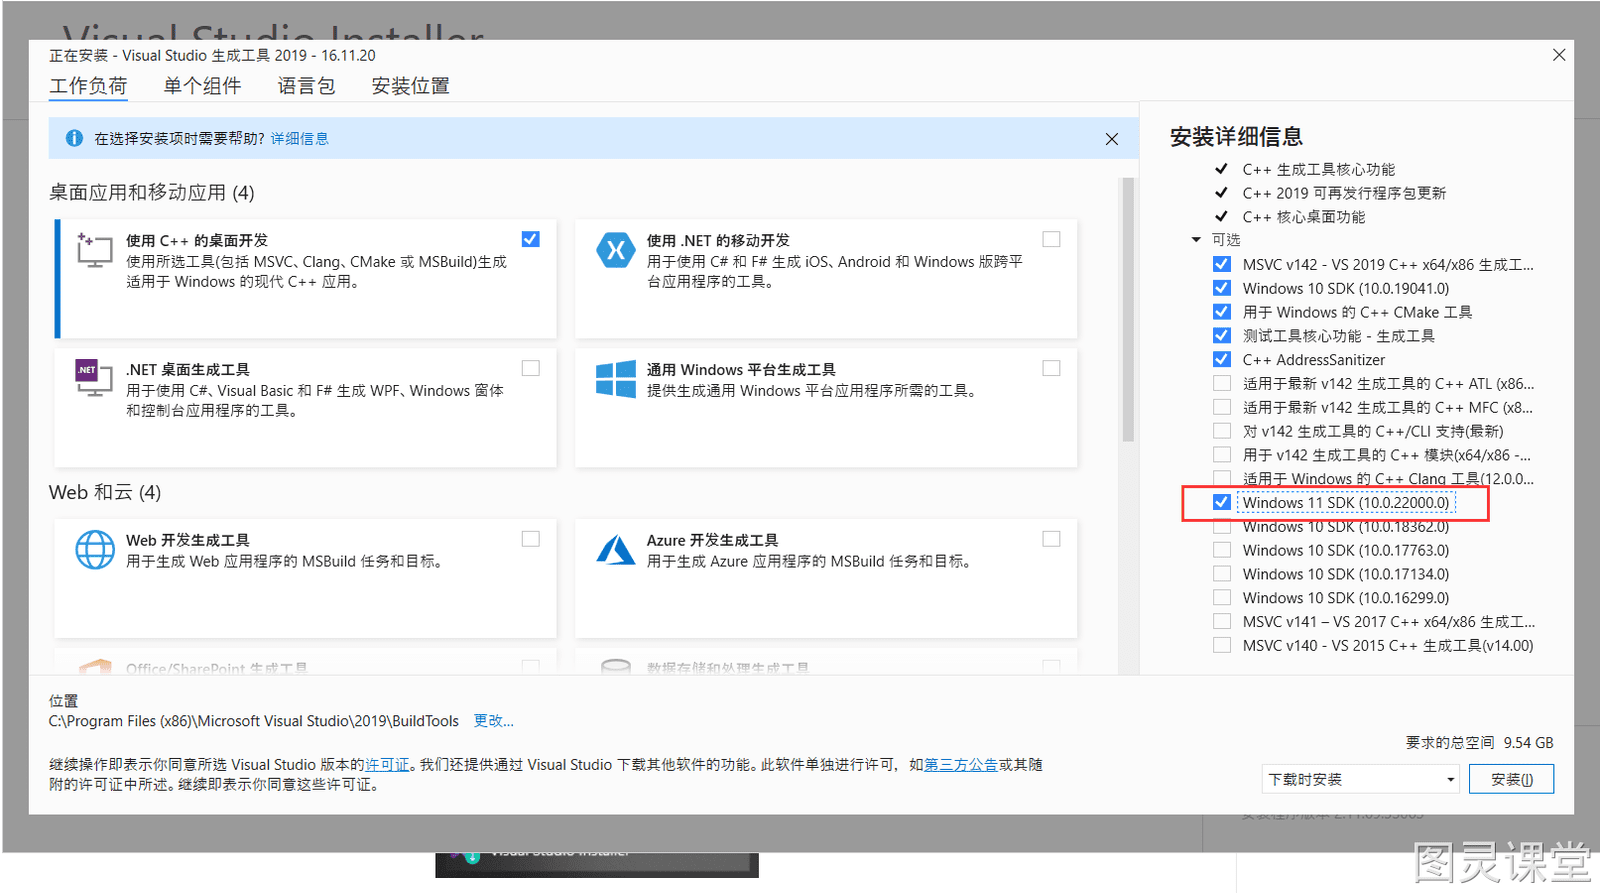The width and height of the screenshot is (1600, 893).
Task: Open the 单个组件 individual components tab
Action: [x=203, y=86]
